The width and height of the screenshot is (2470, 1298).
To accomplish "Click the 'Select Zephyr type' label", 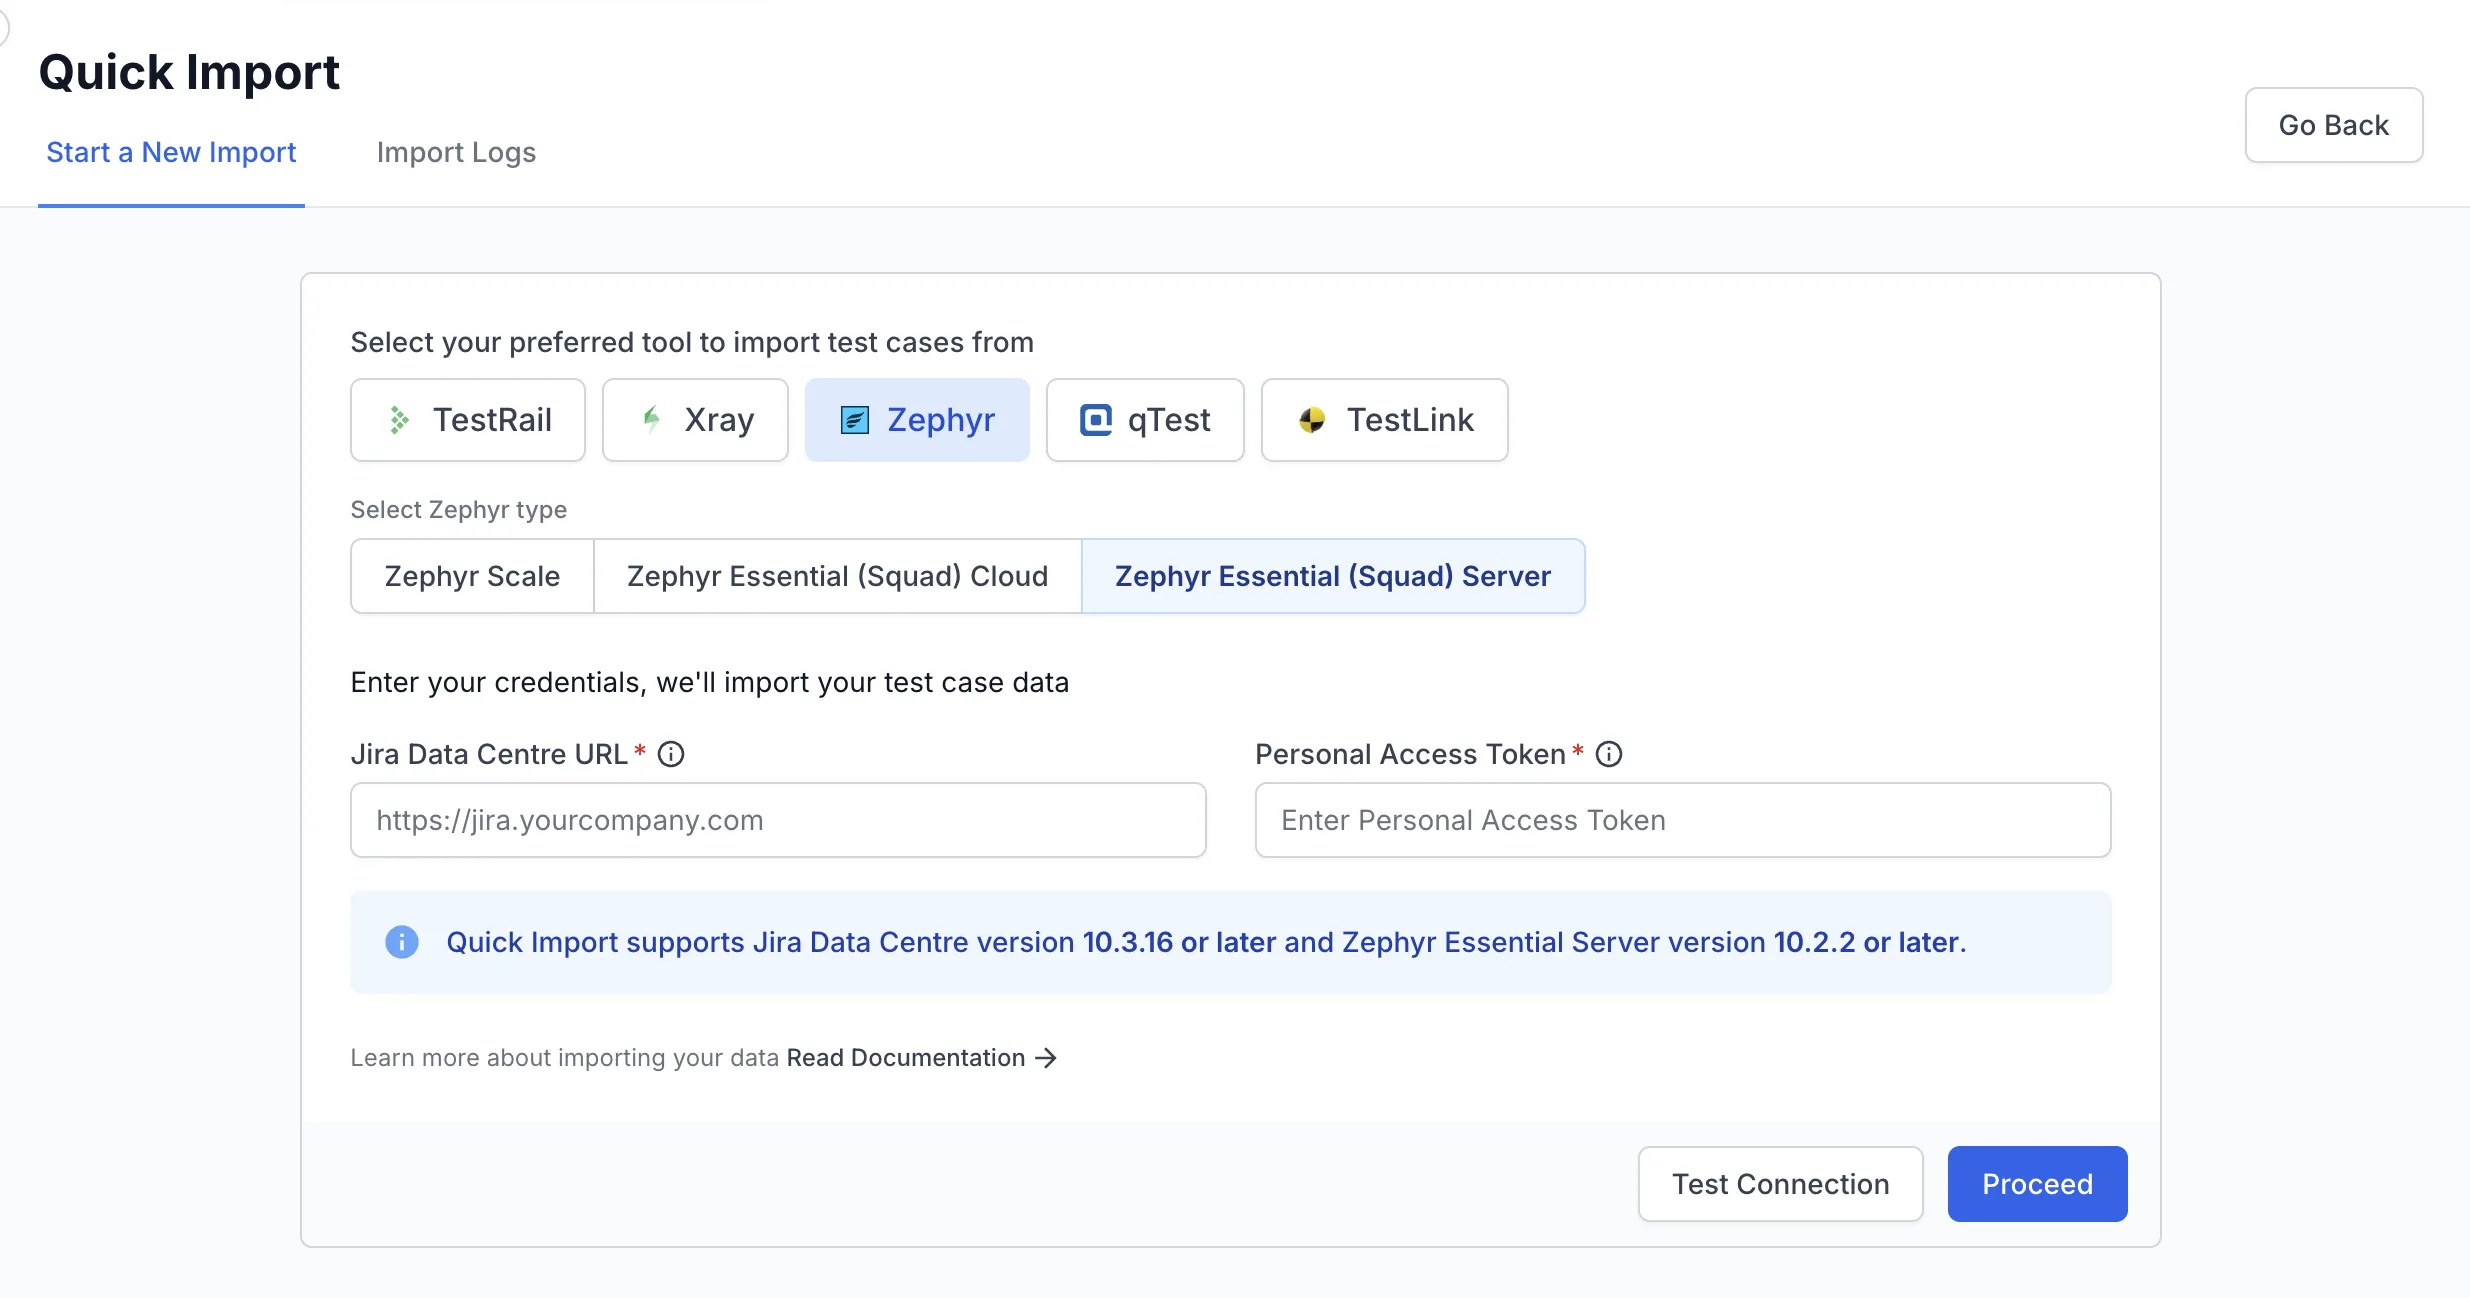I will point(459,510).
